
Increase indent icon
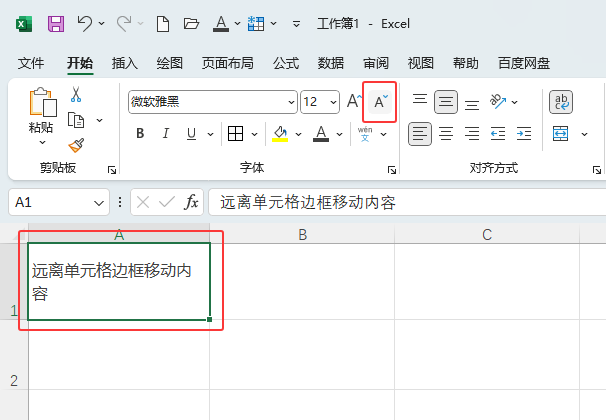(524, 134)
